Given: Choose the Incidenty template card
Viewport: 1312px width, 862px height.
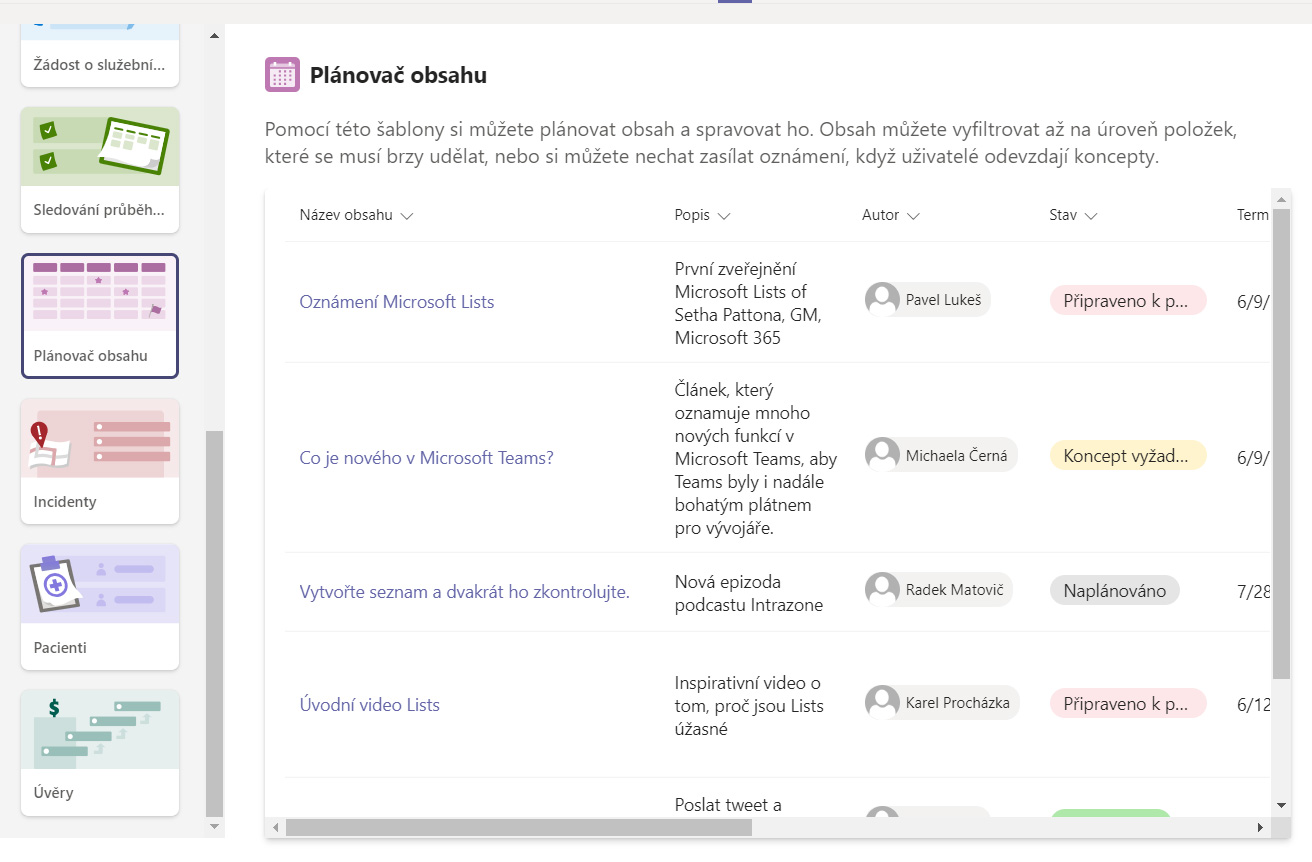Looking at the screenshot, I should 100,461.
